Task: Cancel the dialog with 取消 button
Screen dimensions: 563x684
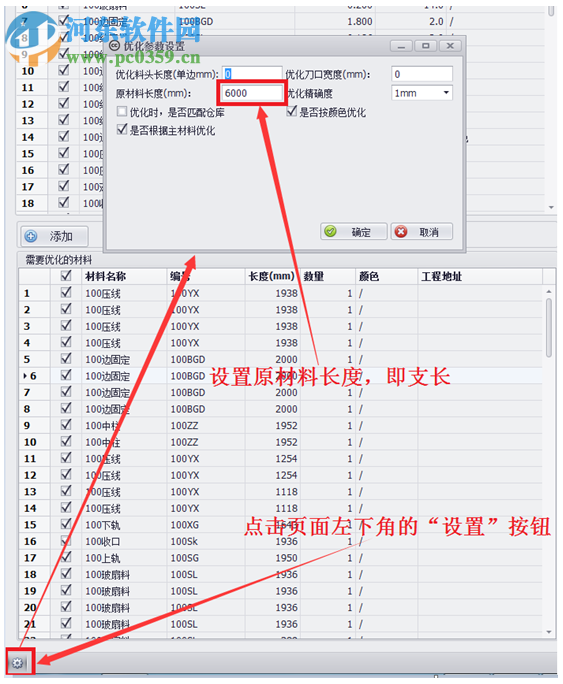Action: pos(422,232)
